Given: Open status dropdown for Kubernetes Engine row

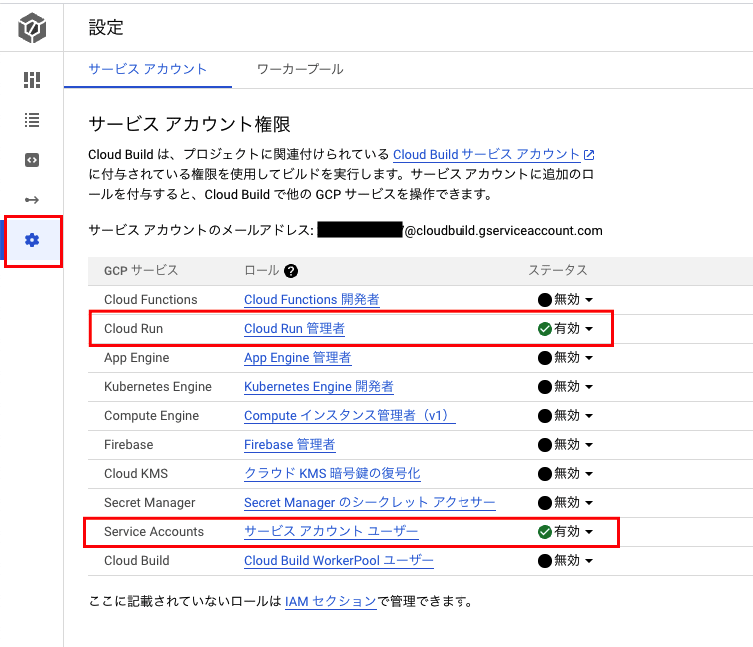Looking at the screenshot, I should pos(565,387).
